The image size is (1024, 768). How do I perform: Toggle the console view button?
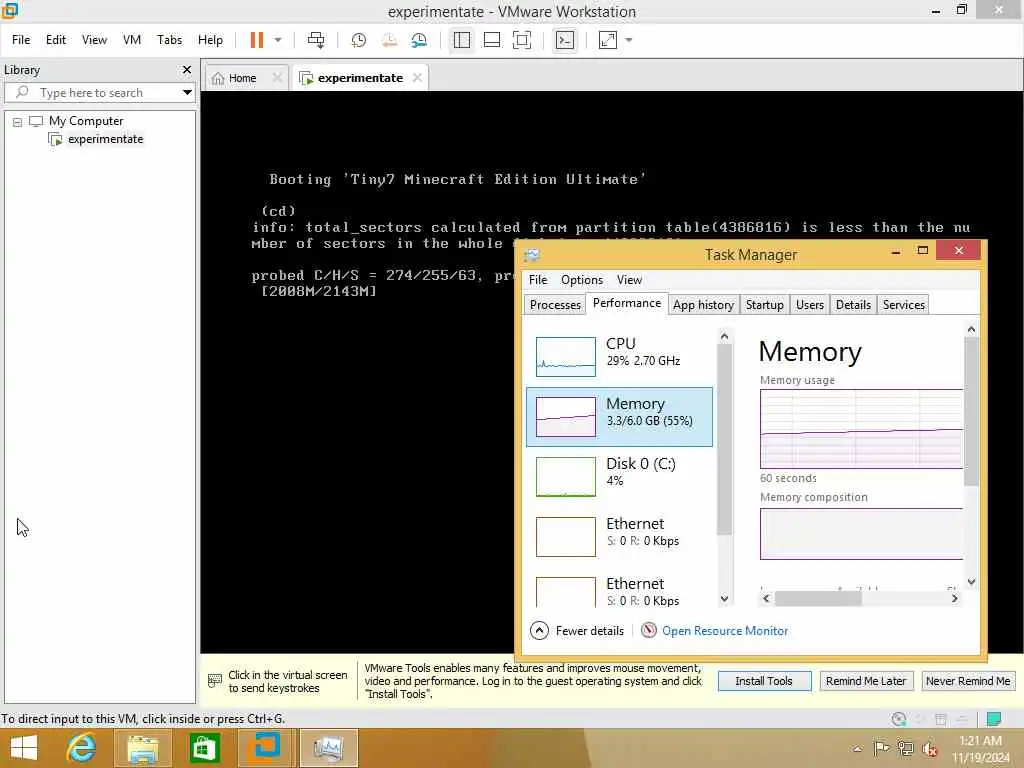click(565, 40)
